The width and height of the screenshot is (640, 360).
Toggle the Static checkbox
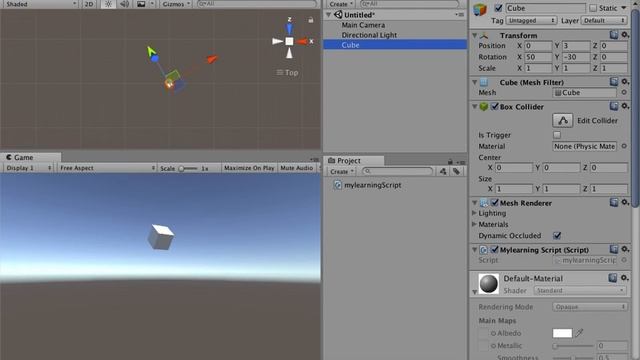[593, 8]
